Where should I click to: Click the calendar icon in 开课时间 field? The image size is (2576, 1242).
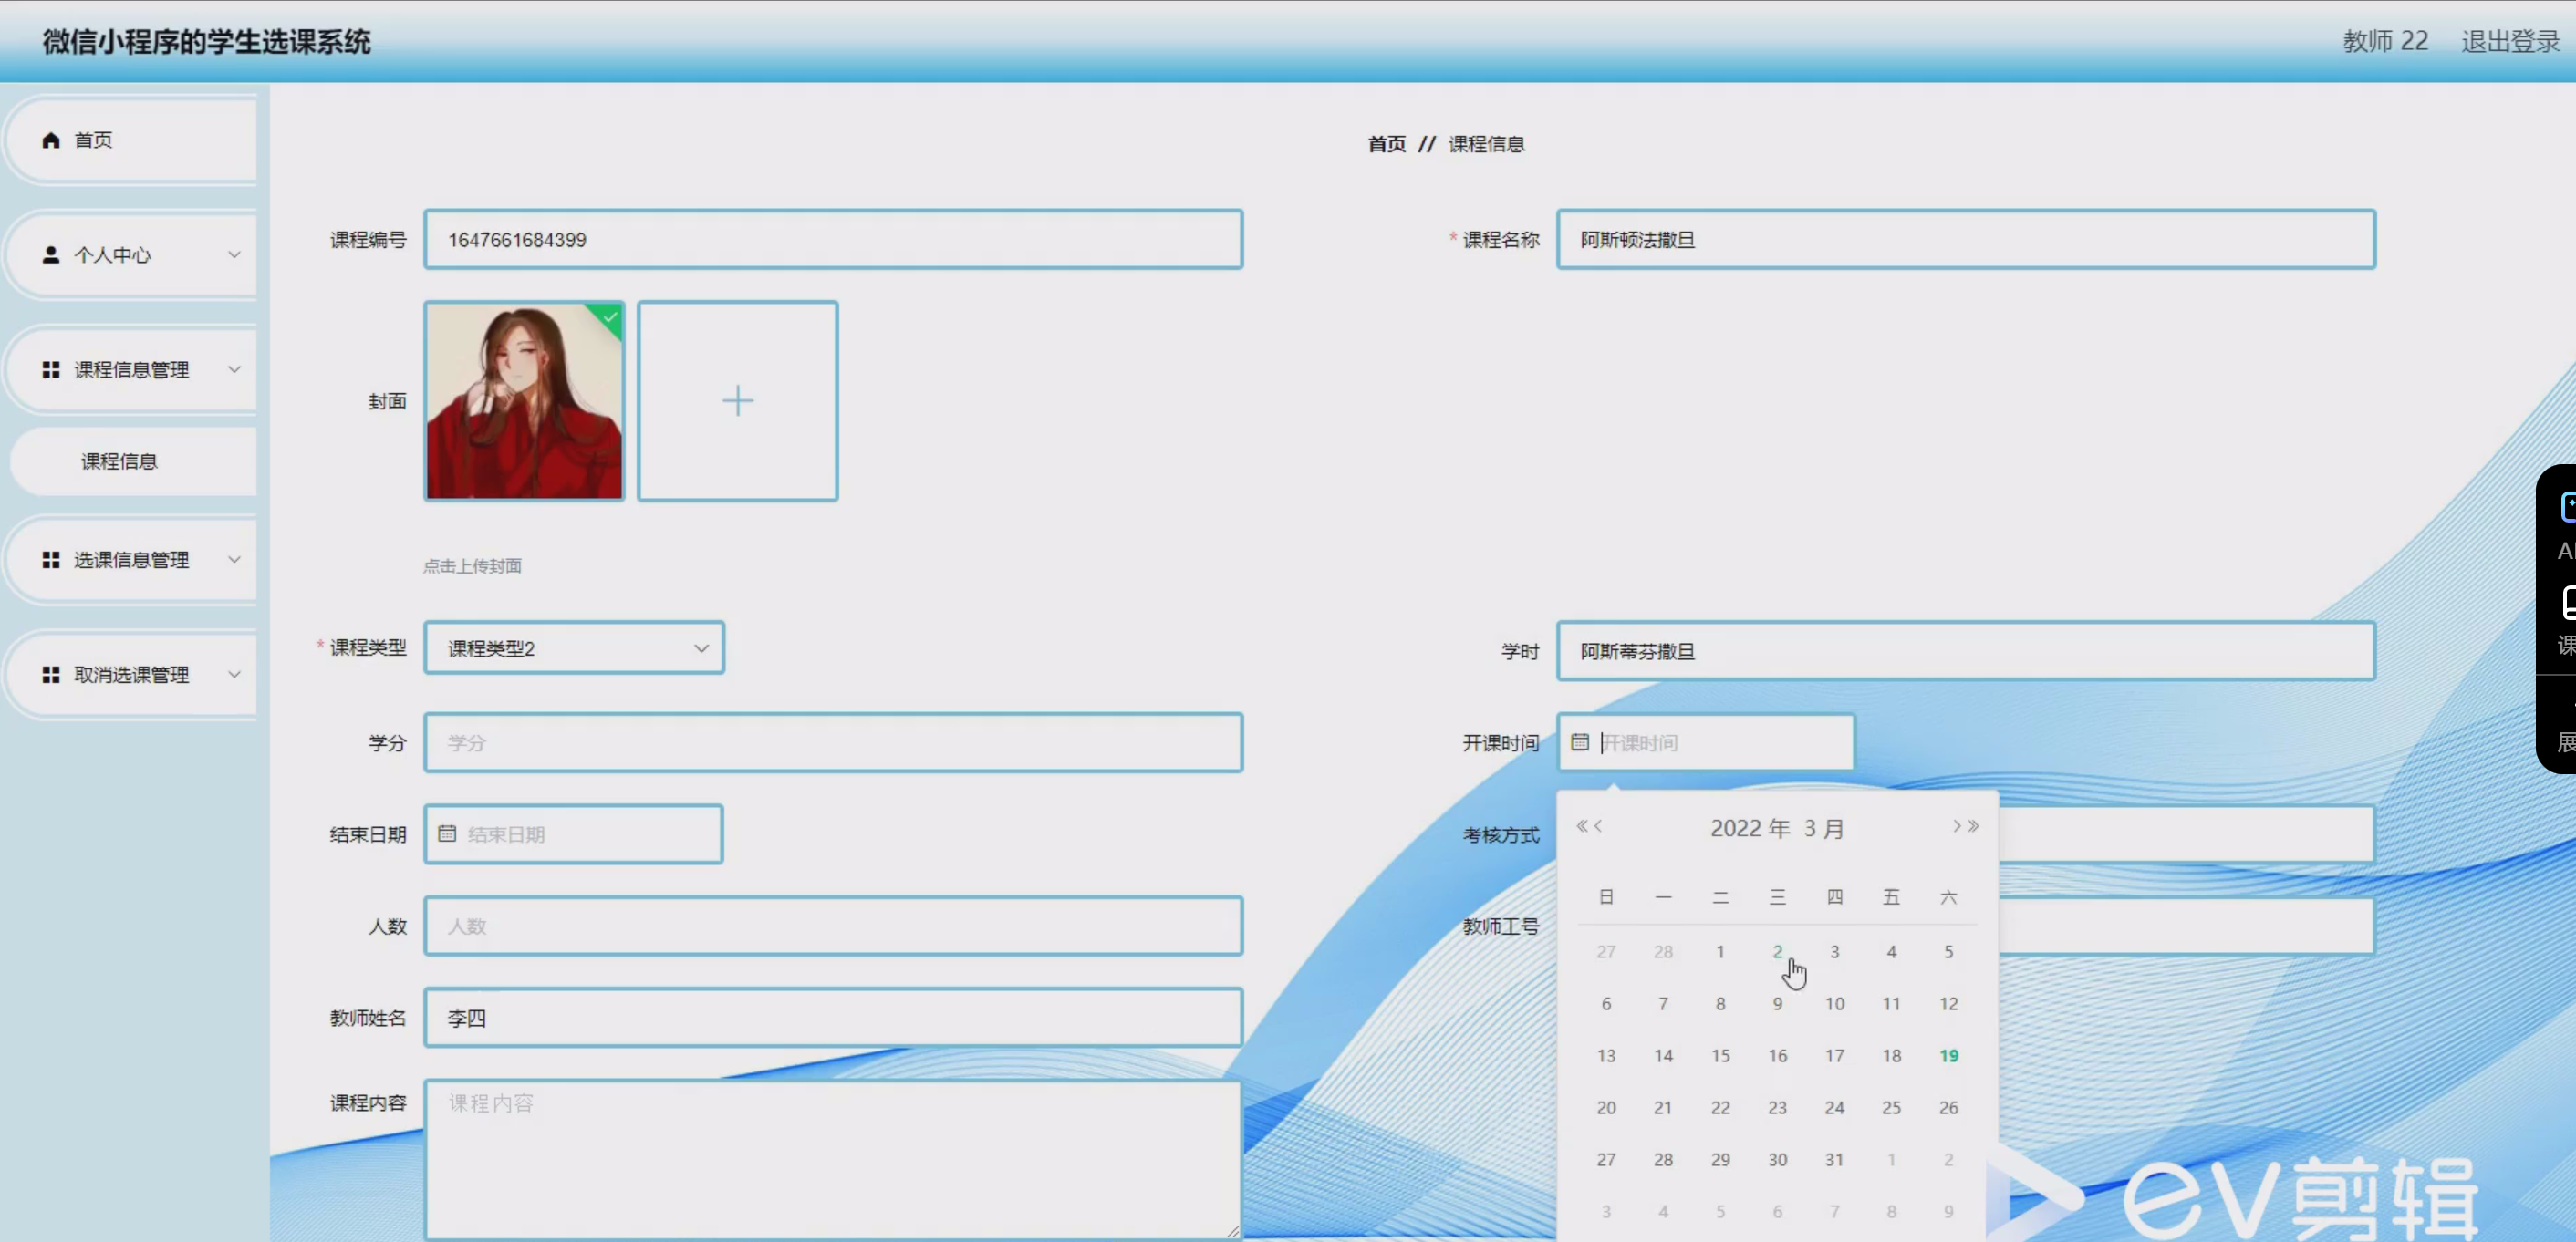pyautogui.click(x=1580, y=742)
